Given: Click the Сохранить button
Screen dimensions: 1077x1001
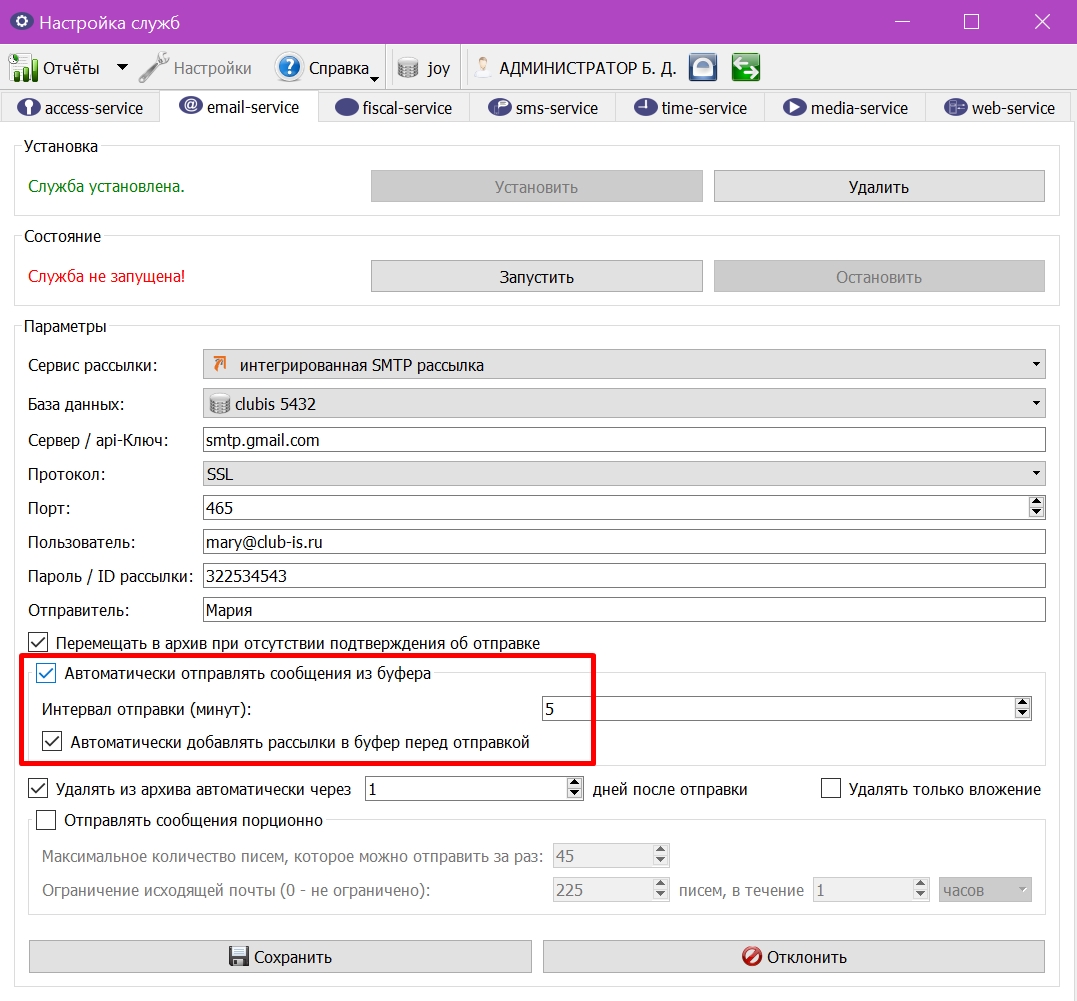Looking at the screenshot, I should point(280,956).
